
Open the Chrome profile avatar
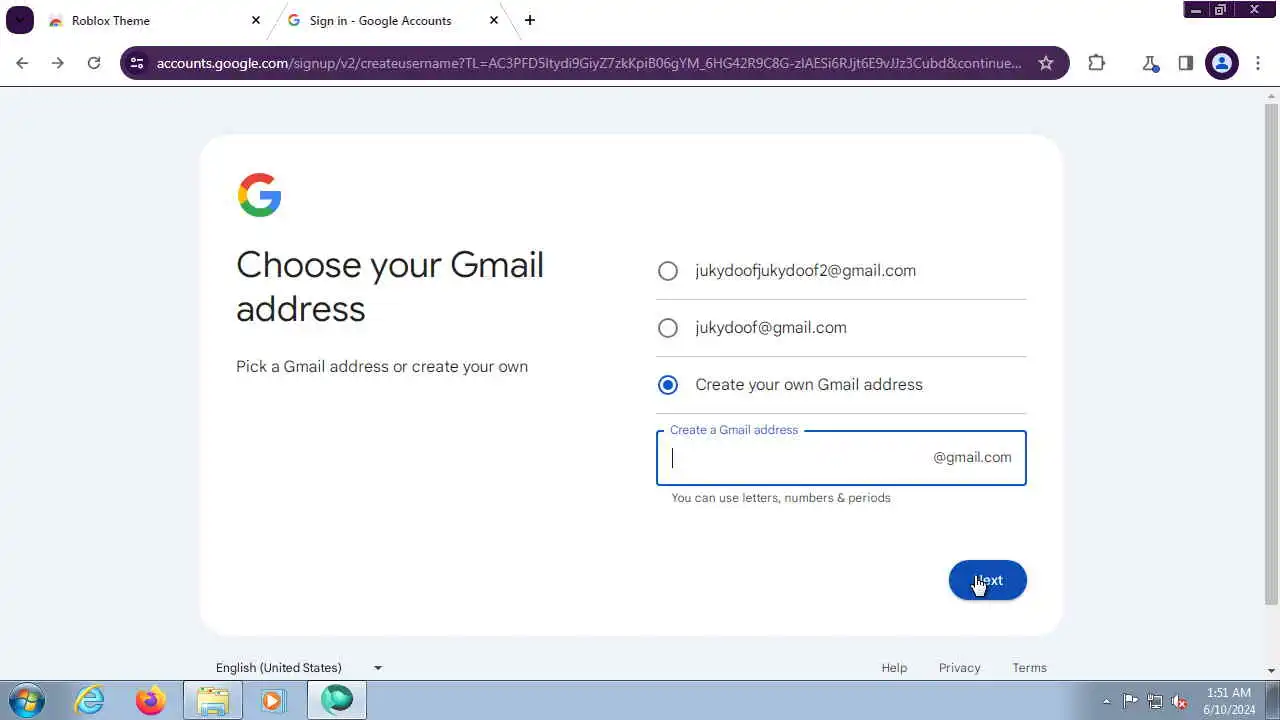[x=1222, y=63]
